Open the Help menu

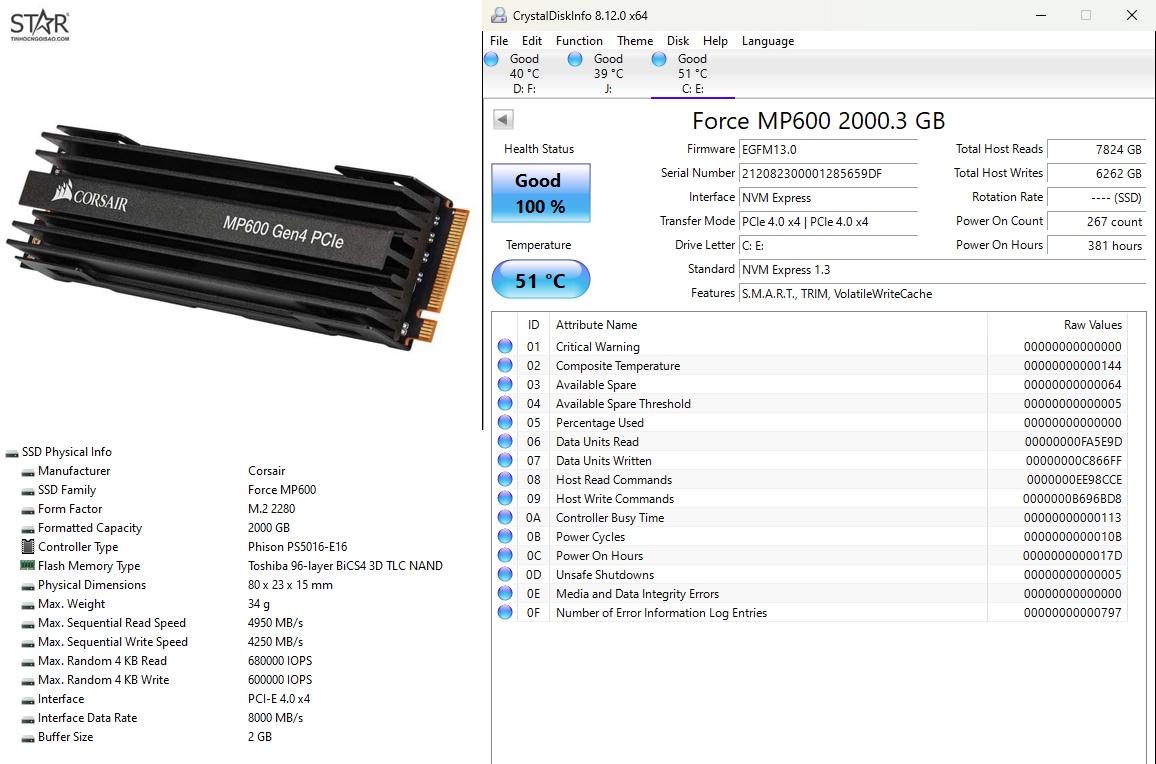pyautogui.click(x=714, y=41)
